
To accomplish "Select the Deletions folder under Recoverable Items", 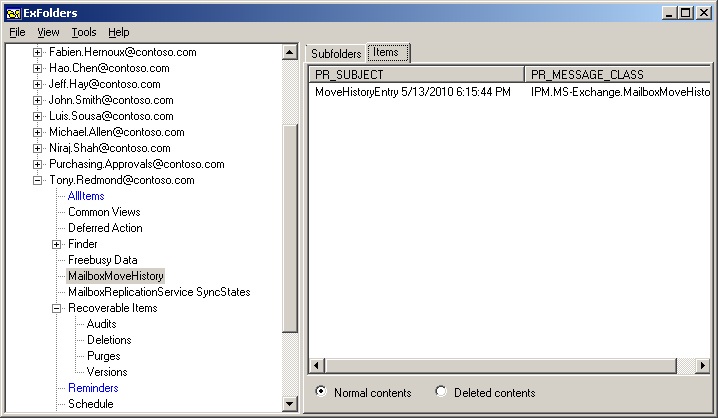I will click(x=109, y=340).
